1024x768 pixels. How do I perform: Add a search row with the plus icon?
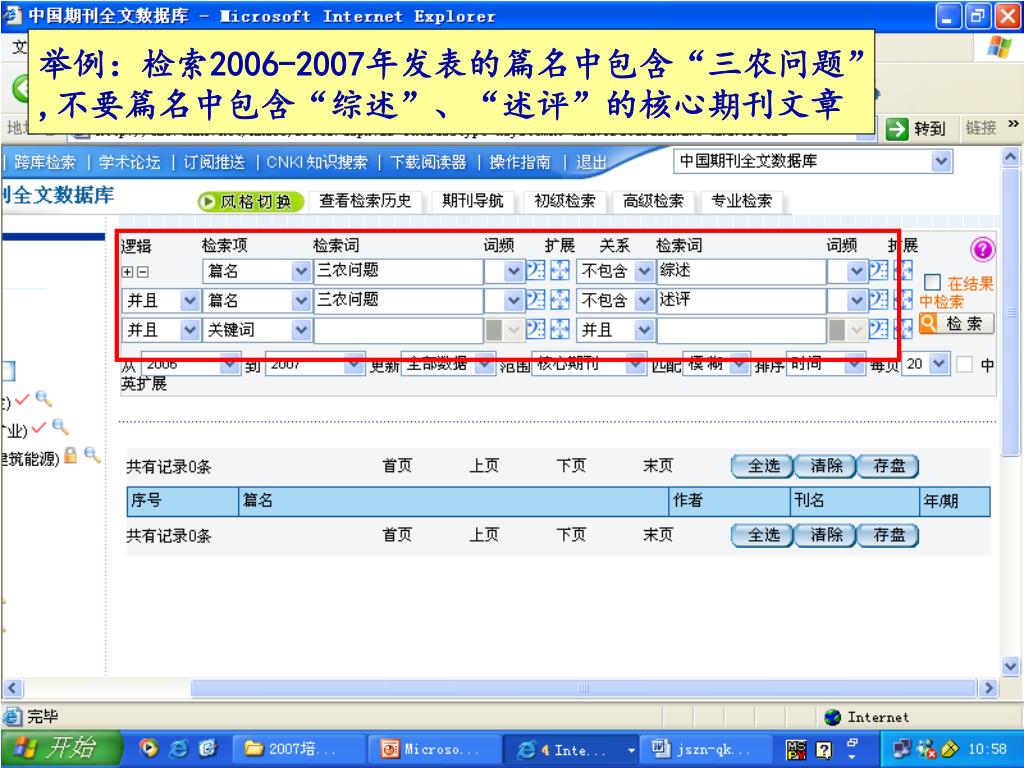pos(127,272)
